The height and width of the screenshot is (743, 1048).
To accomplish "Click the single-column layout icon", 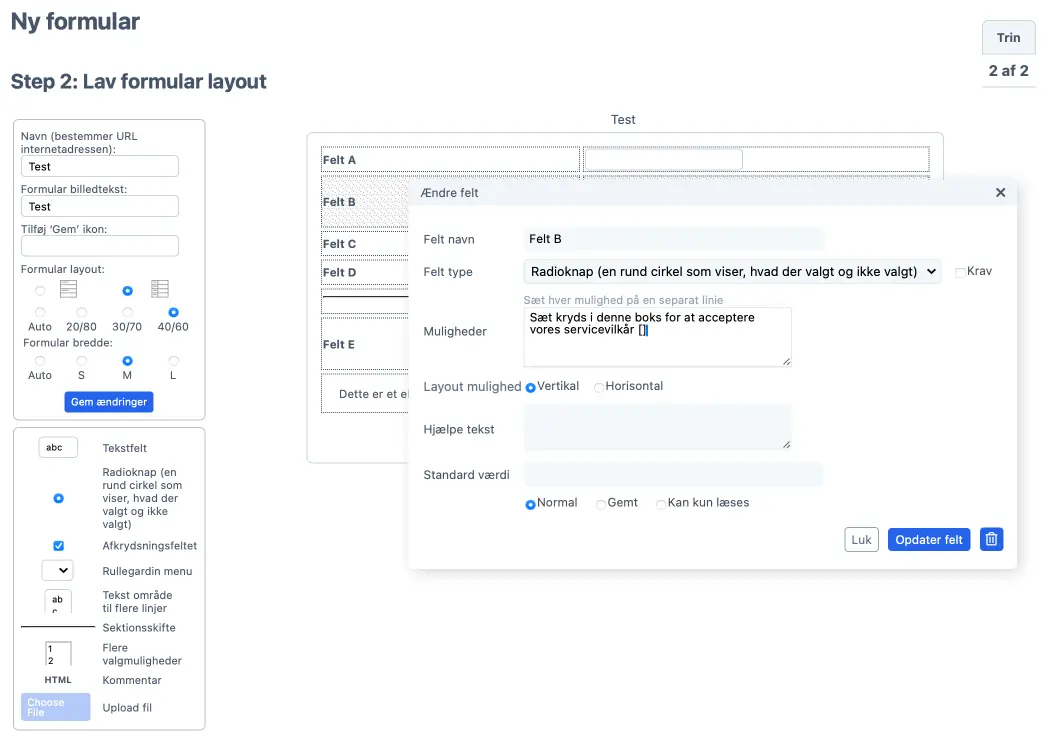I will 68,289.
